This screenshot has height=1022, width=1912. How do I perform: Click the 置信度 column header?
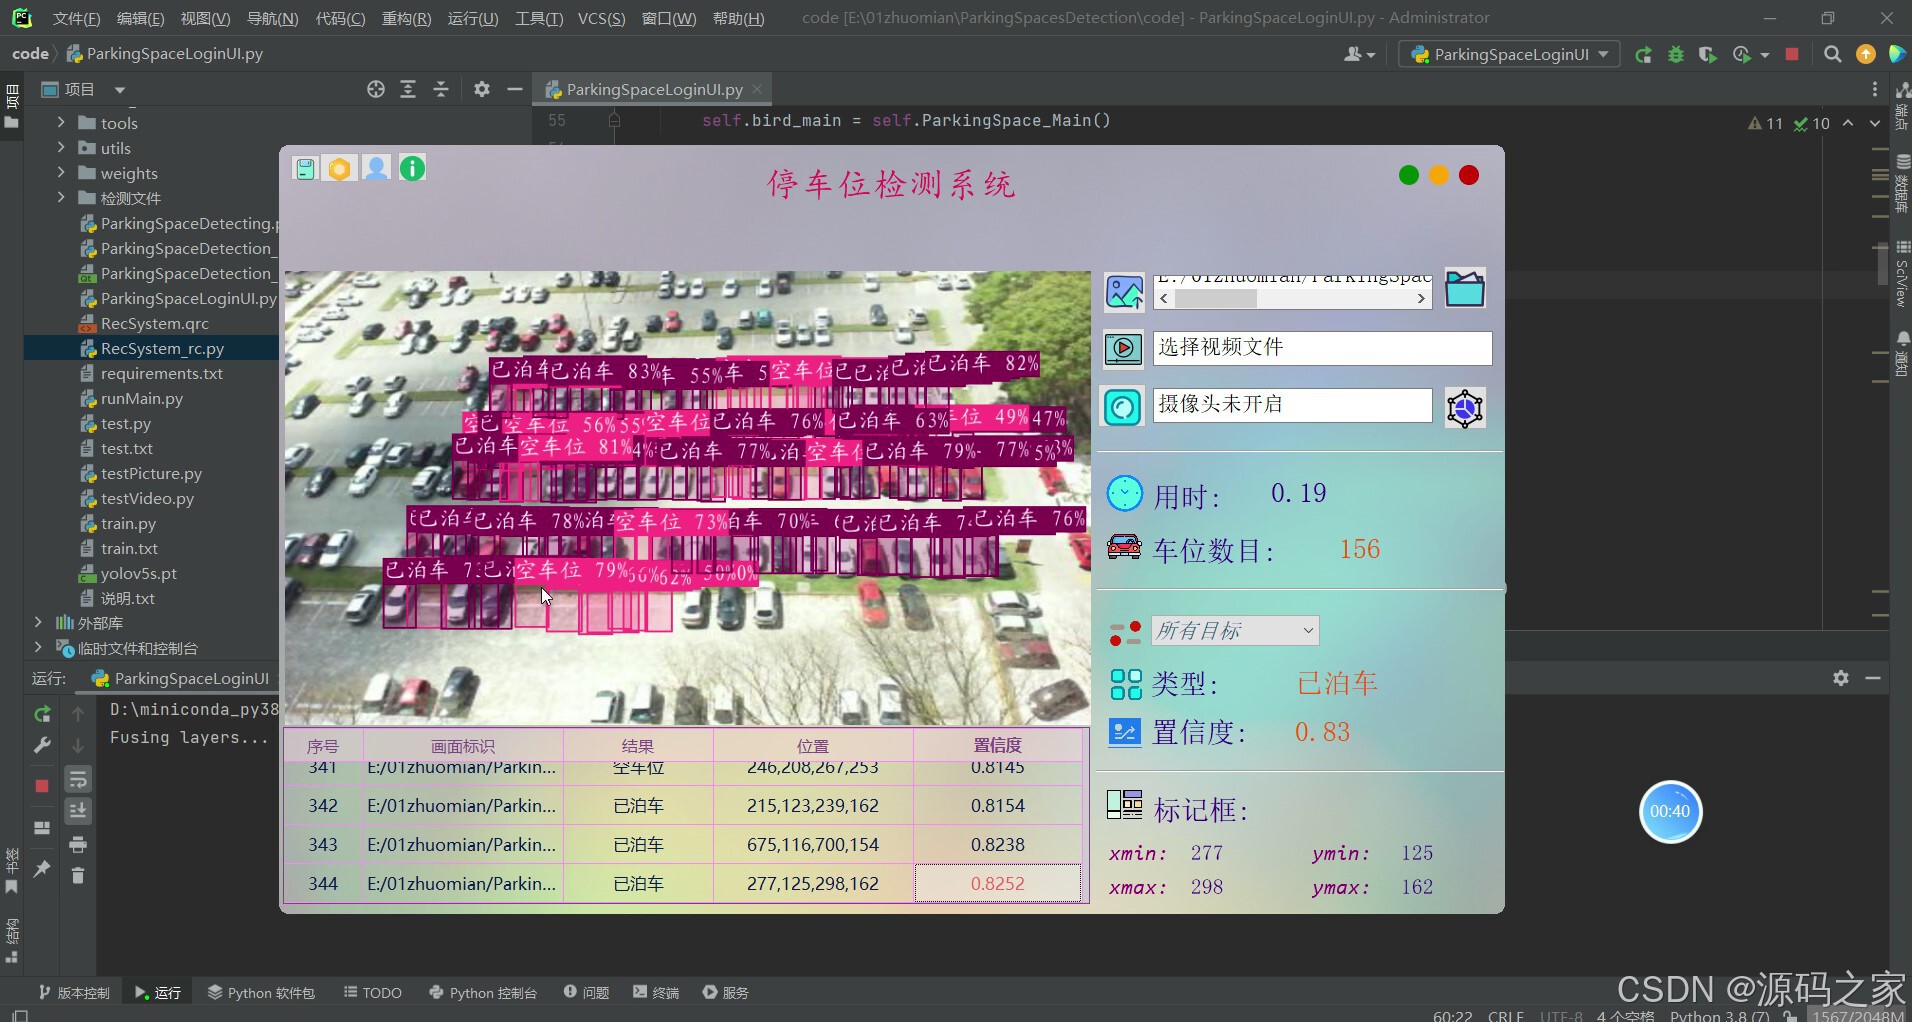[998, 746]
